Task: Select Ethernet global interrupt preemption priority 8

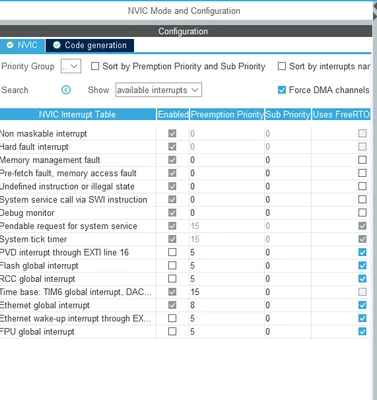Action: pyautogui.click(x=227, y=305)
